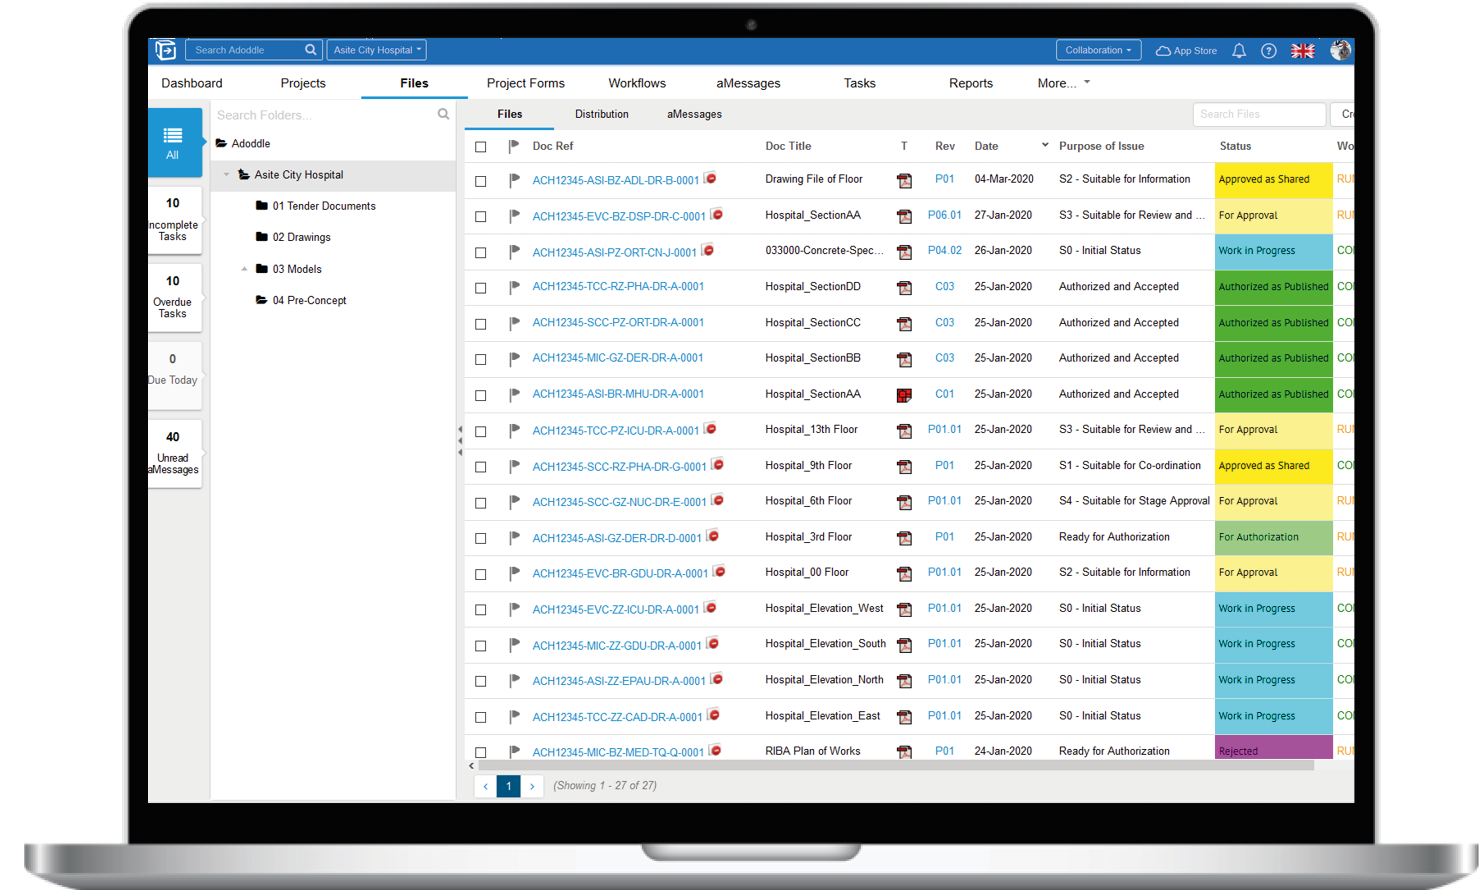Check the select-all checkbox in the header row

pos(480,146)
